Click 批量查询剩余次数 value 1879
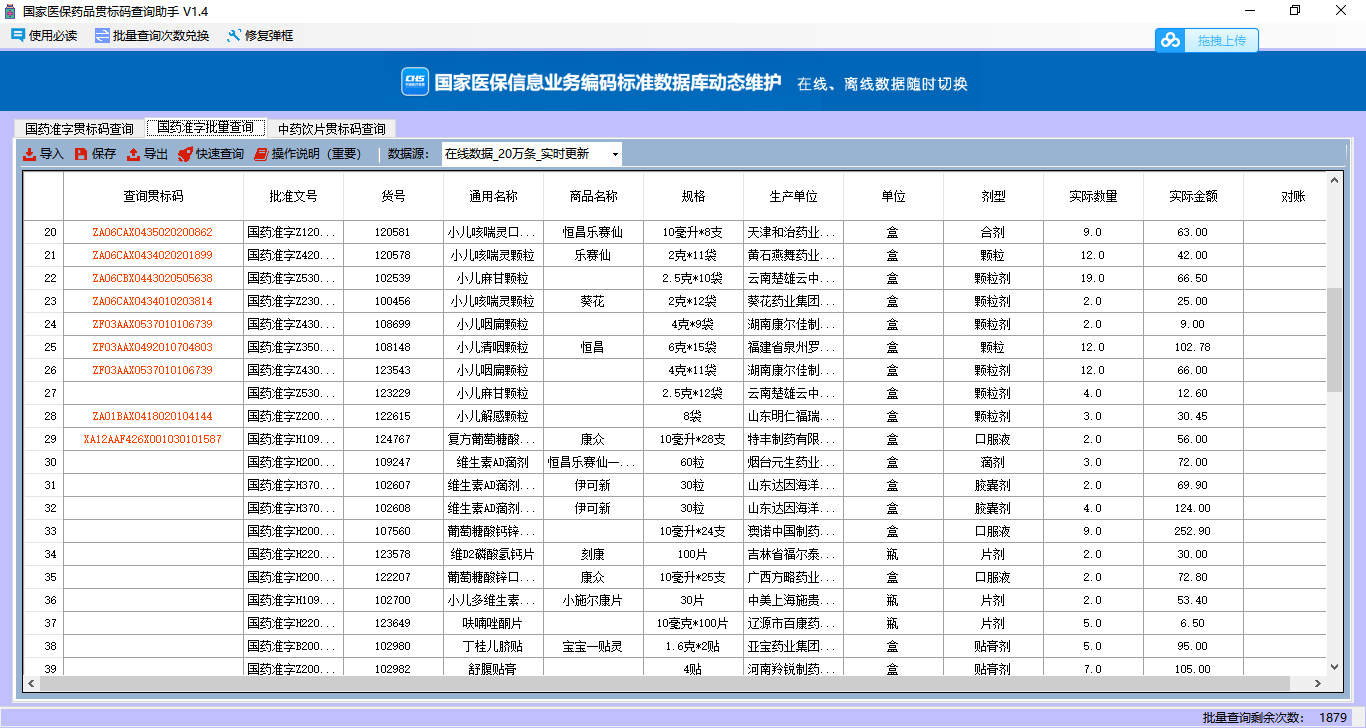1366x728 pixels. [1333, 717]
